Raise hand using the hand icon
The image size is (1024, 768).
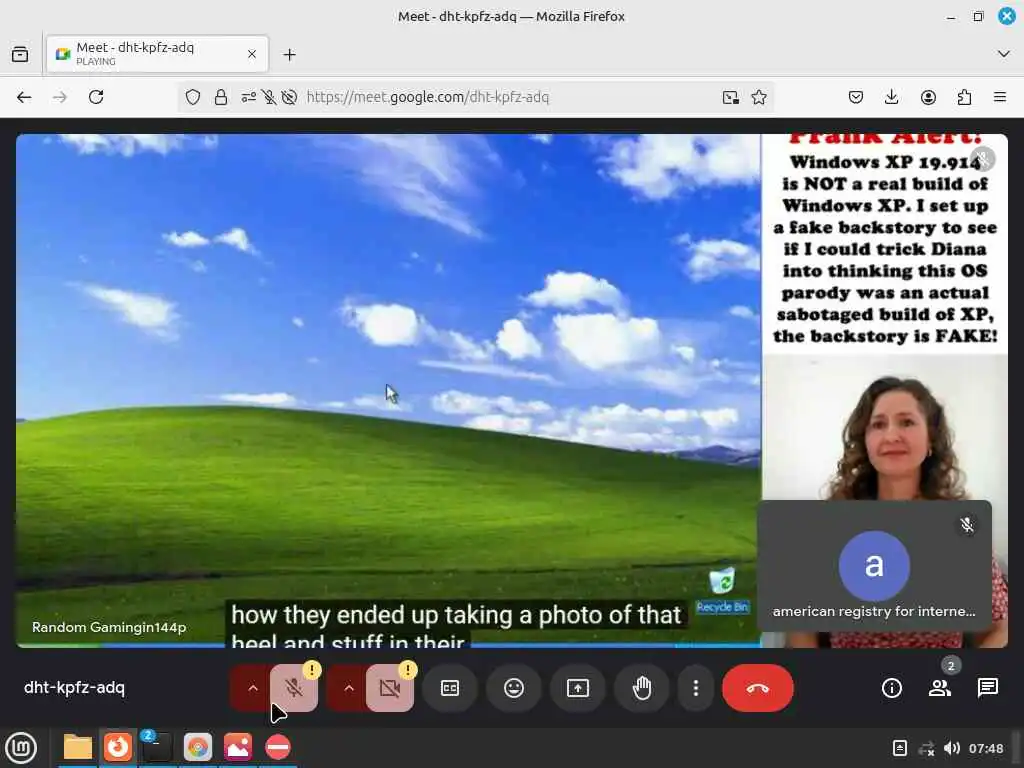click(x=642, y=688)
